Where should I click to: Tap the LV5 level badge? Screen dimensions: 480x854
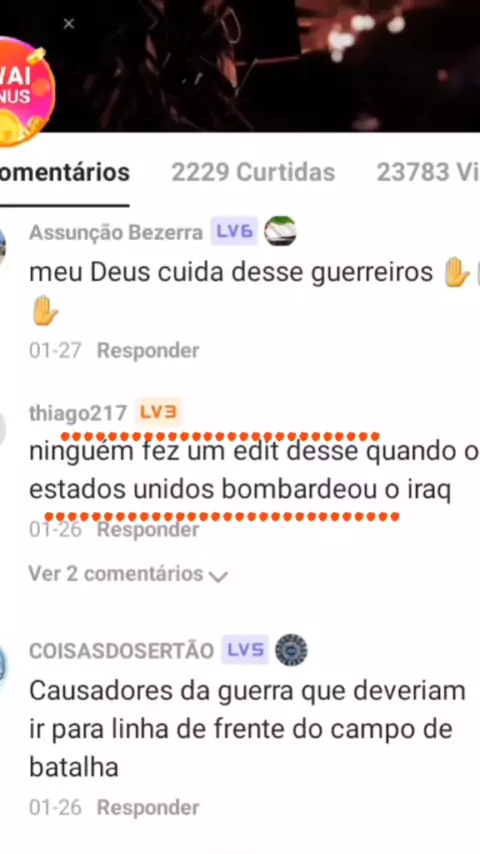click(x=245, y=650)
